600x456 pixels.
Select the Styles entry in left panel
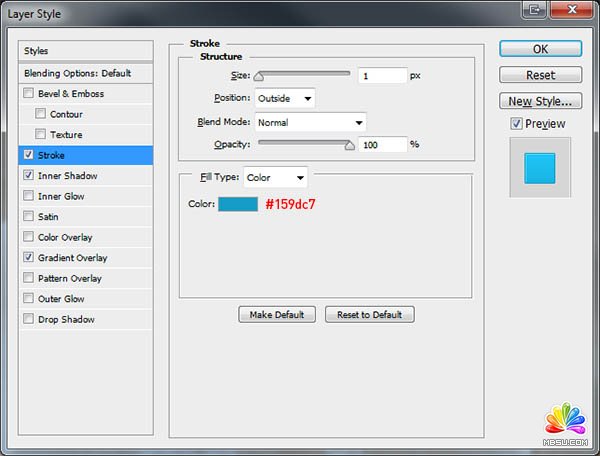(x=86, y=51)
